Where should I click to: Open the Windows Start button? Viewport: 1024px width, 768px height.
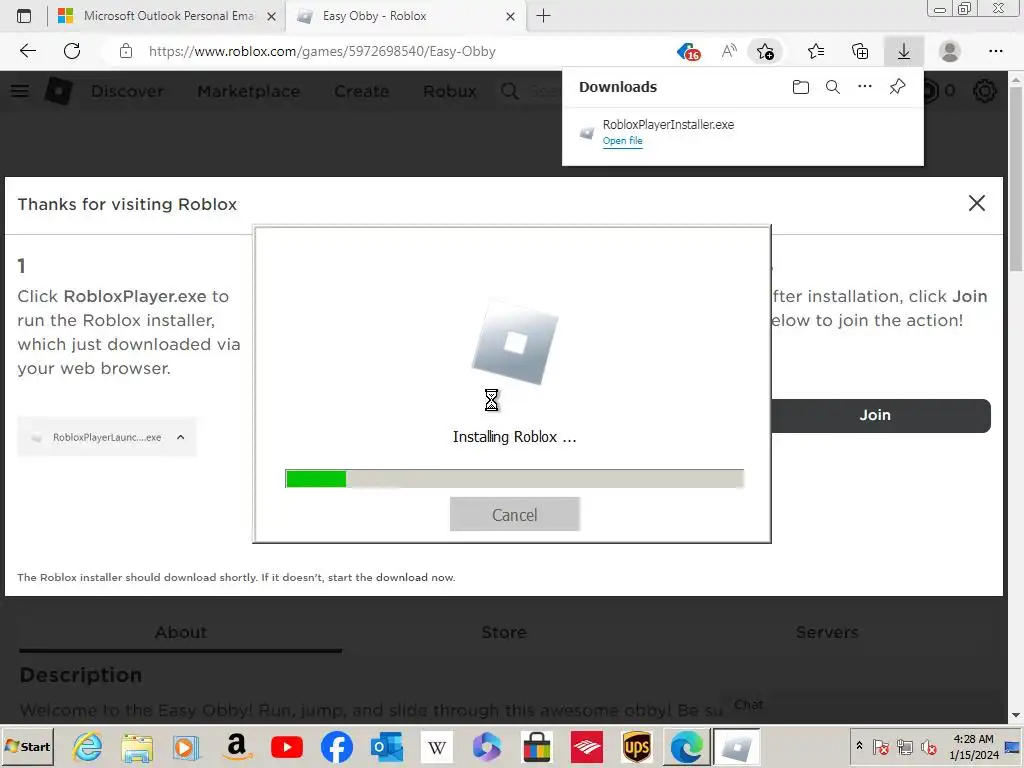click(x=27, y=746)
